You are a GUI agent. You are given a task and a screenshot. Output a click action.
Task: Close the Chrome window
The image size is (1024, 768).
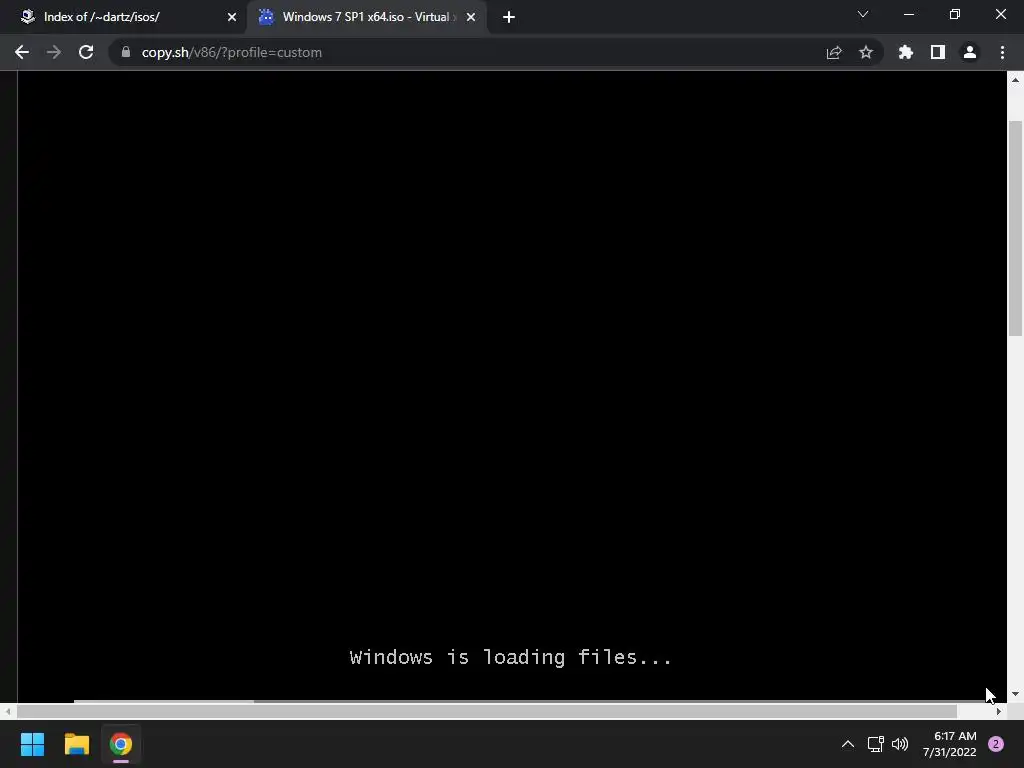[x=1000, y=14]
